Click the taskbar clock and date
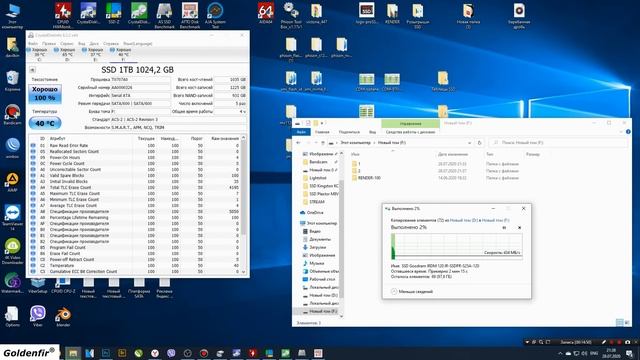This screenshot has width=640, height=360. pyautogui.click(x=611, y=353)
